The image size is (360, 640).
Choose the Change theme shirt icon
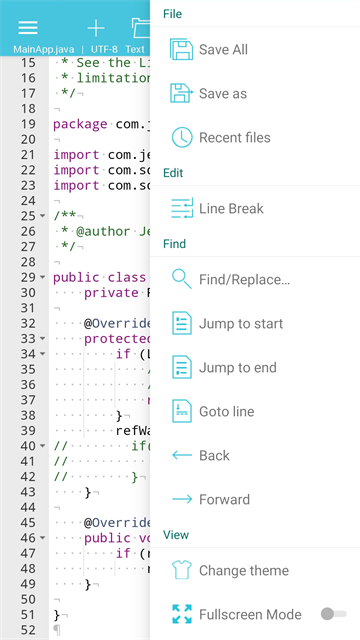coord(182,570)
